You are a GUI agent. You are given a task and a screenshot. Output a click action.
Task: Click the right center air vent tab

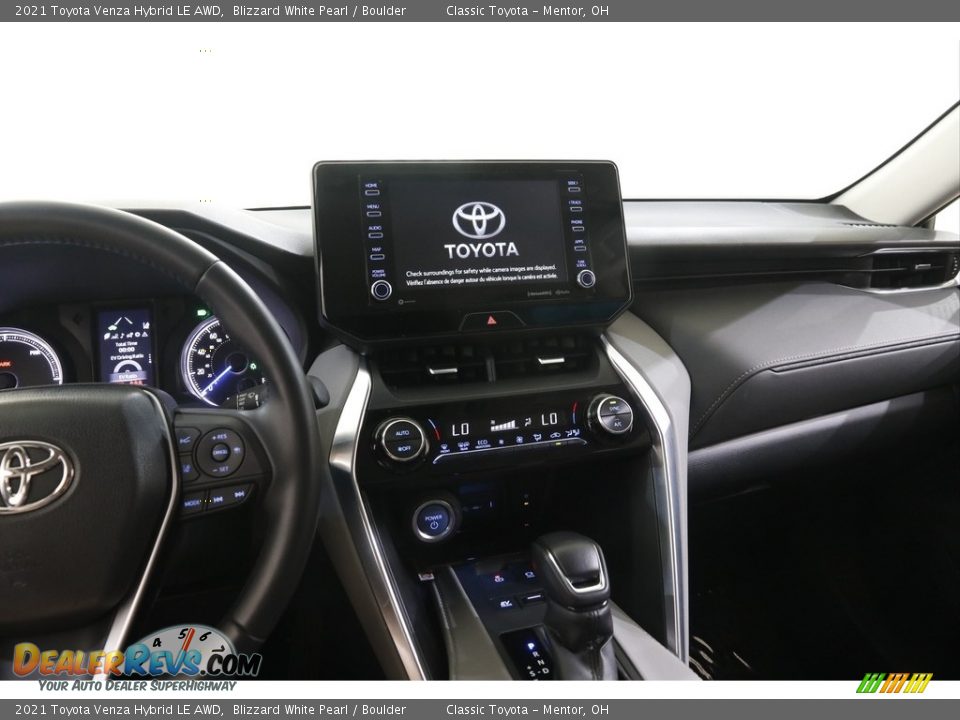coord(550,361)
